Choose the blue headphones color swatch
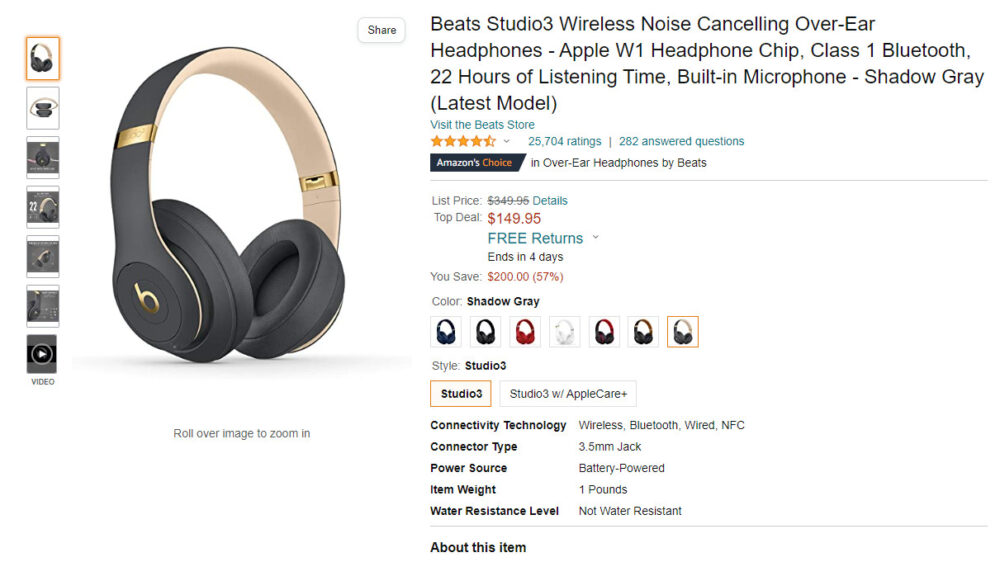The image size is (1000, 562). point(445,332)
